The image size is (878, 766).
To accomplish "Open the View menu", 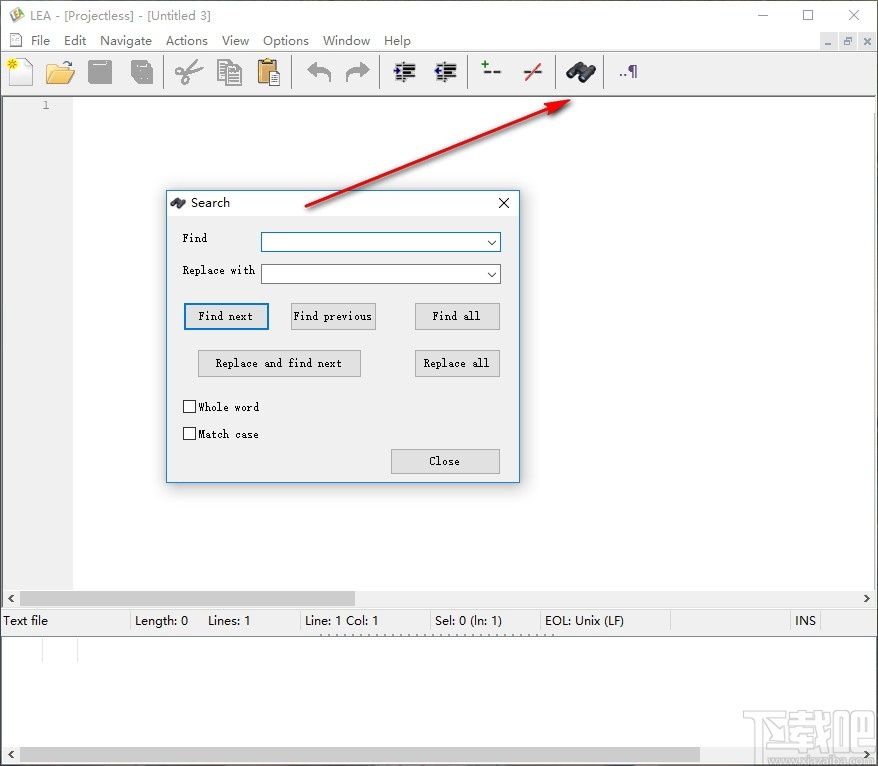I will (235, 40).
